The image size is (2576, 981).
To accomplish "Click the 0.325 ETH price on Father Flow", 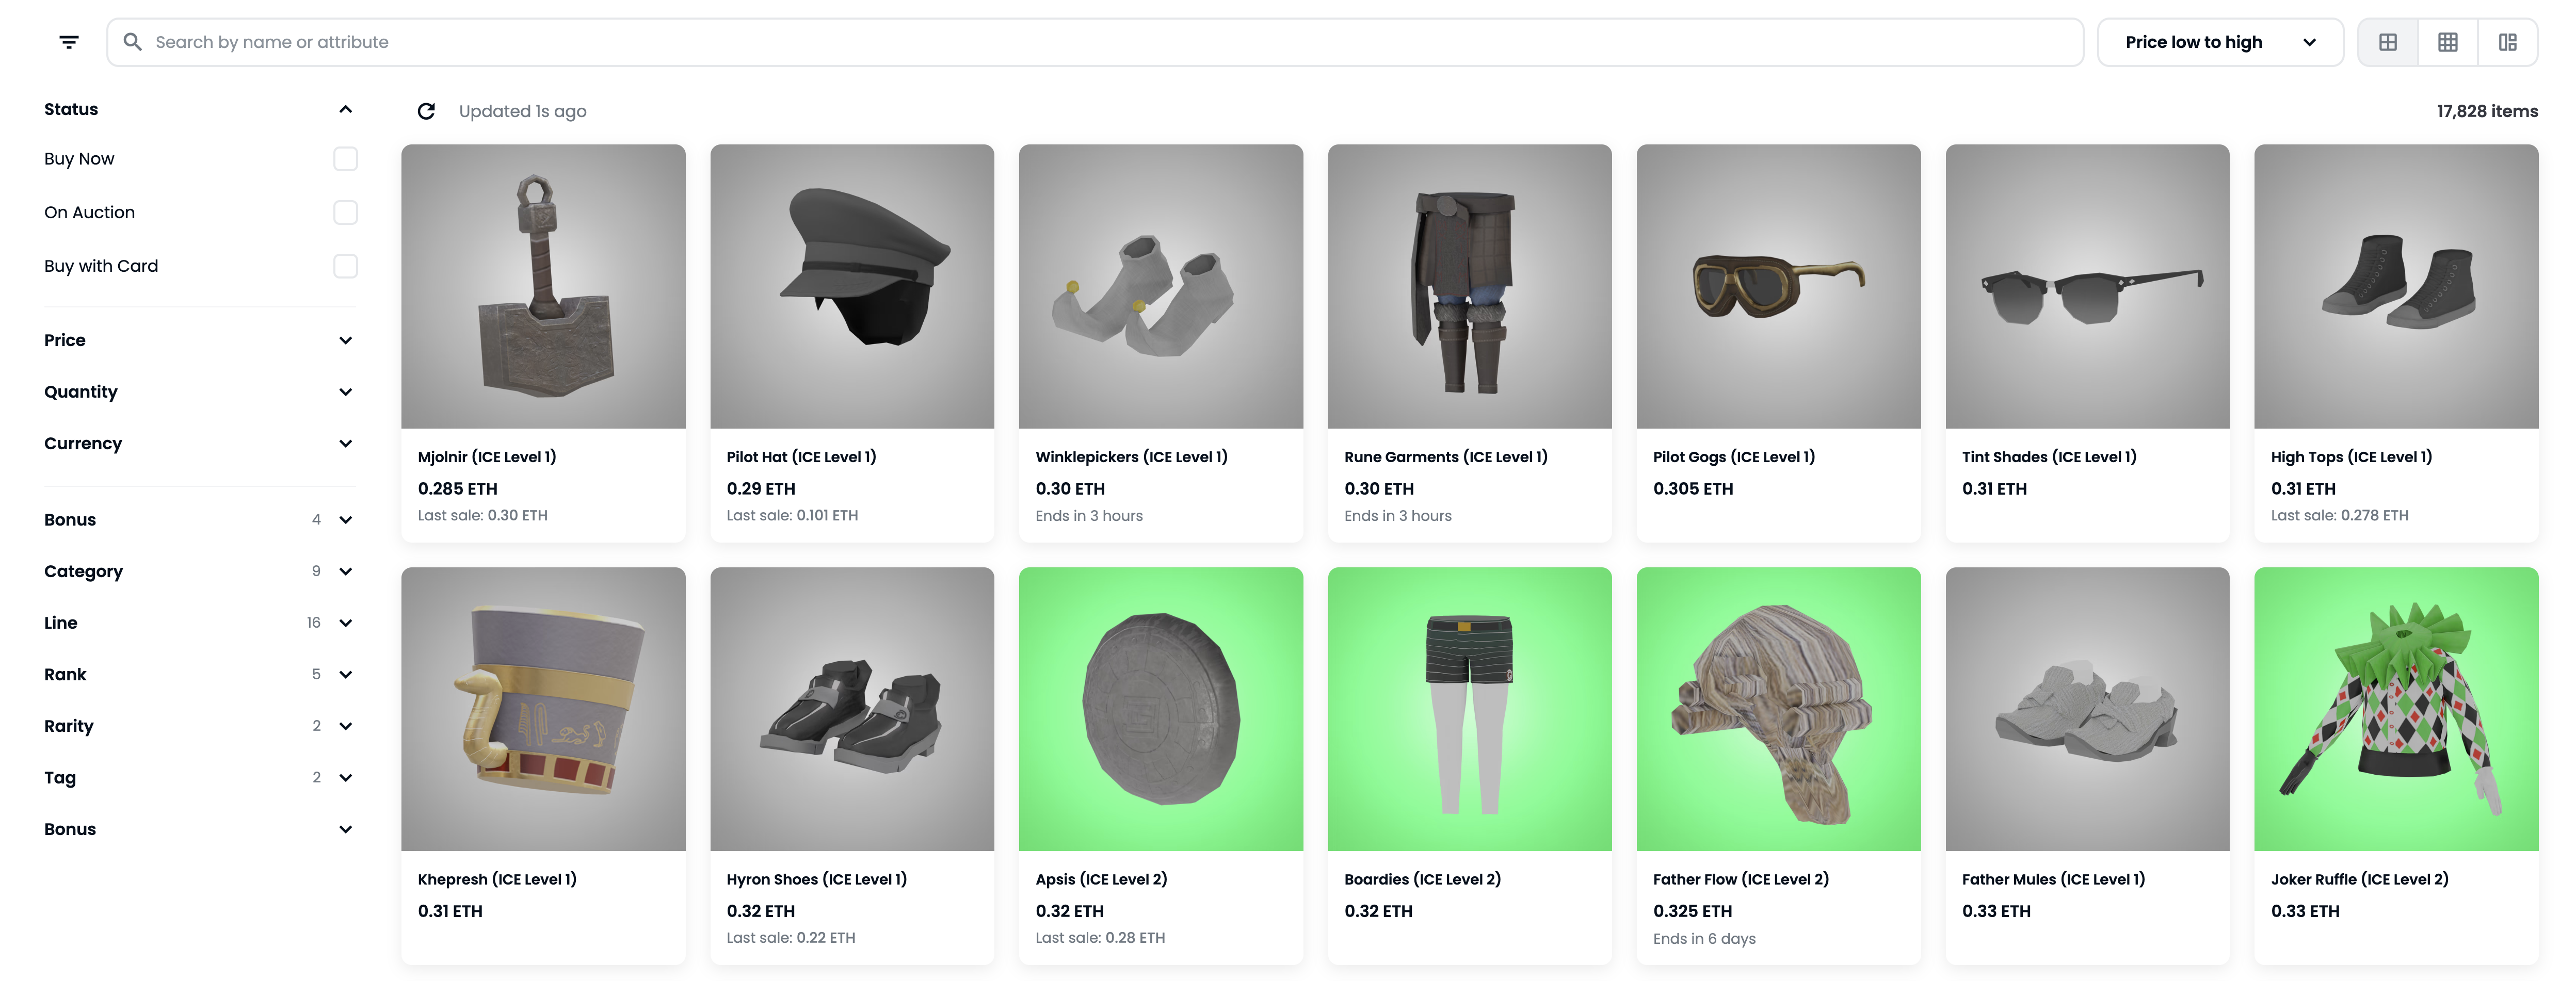I will point(1692,912).
